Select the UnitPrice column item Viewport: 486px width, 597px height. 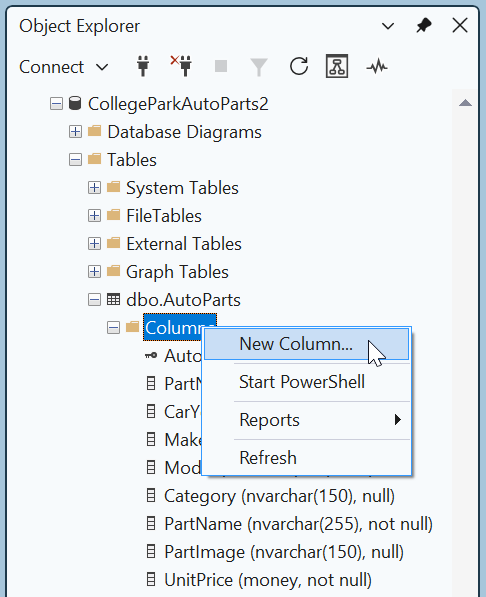(268, 580)
